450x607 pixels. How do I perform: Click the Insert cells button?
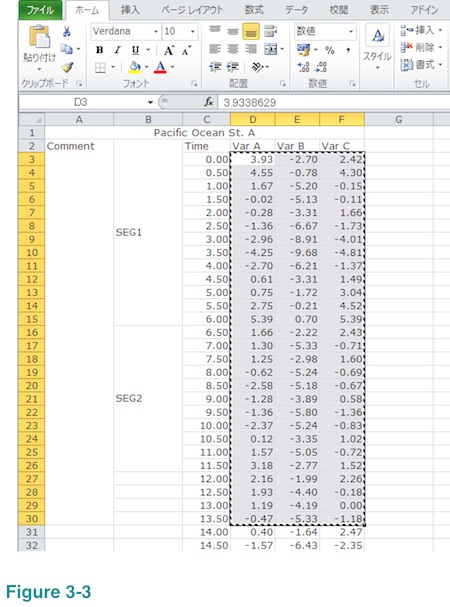coord(421,30)
